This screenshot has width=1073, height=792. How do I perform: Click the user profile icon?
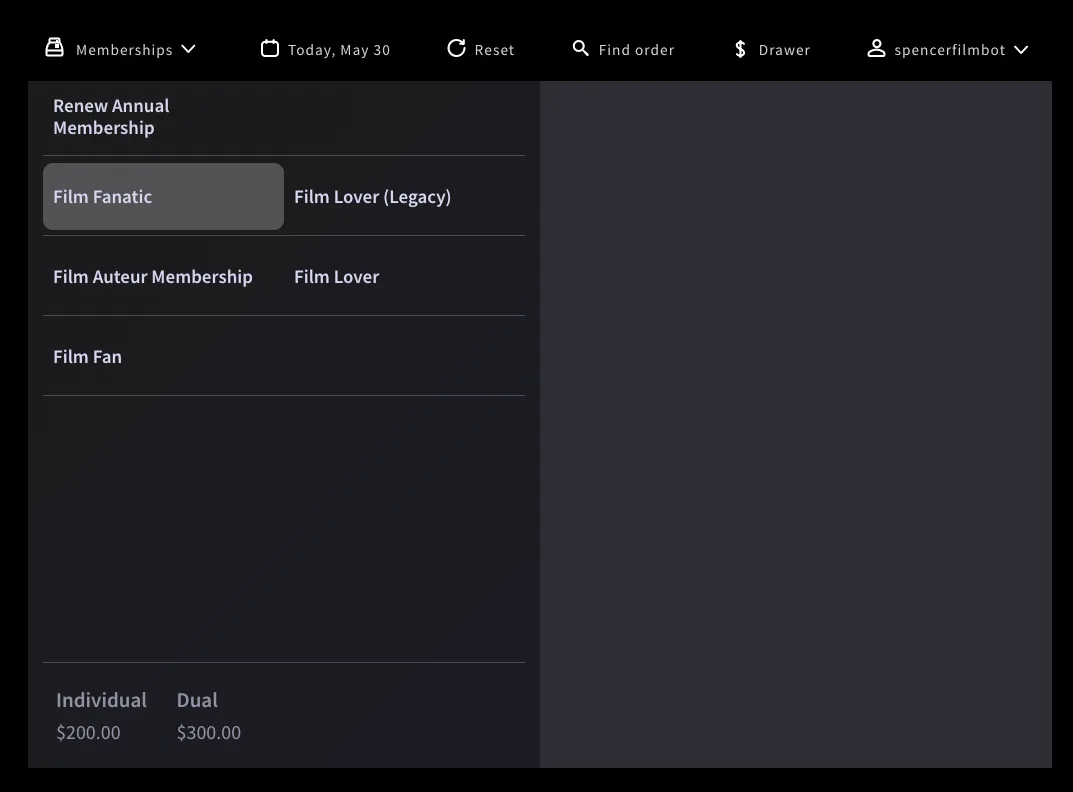[x=877, y=49]
